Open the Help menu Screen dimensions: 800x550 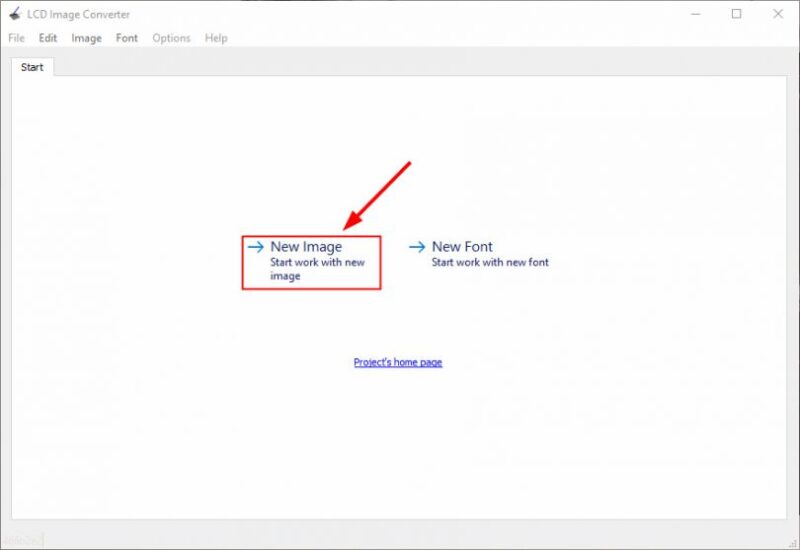click(x=216, y=38)
